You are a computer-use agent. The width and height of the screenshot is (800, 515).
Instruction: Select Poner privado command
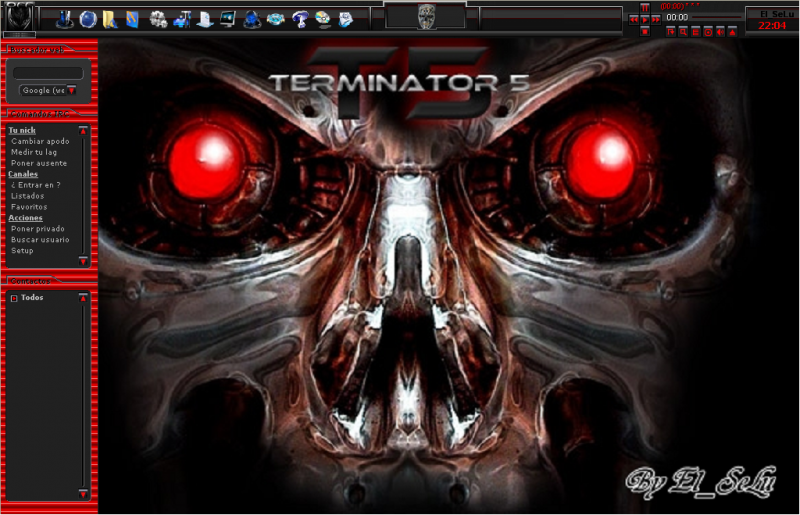tap(38, 229)
